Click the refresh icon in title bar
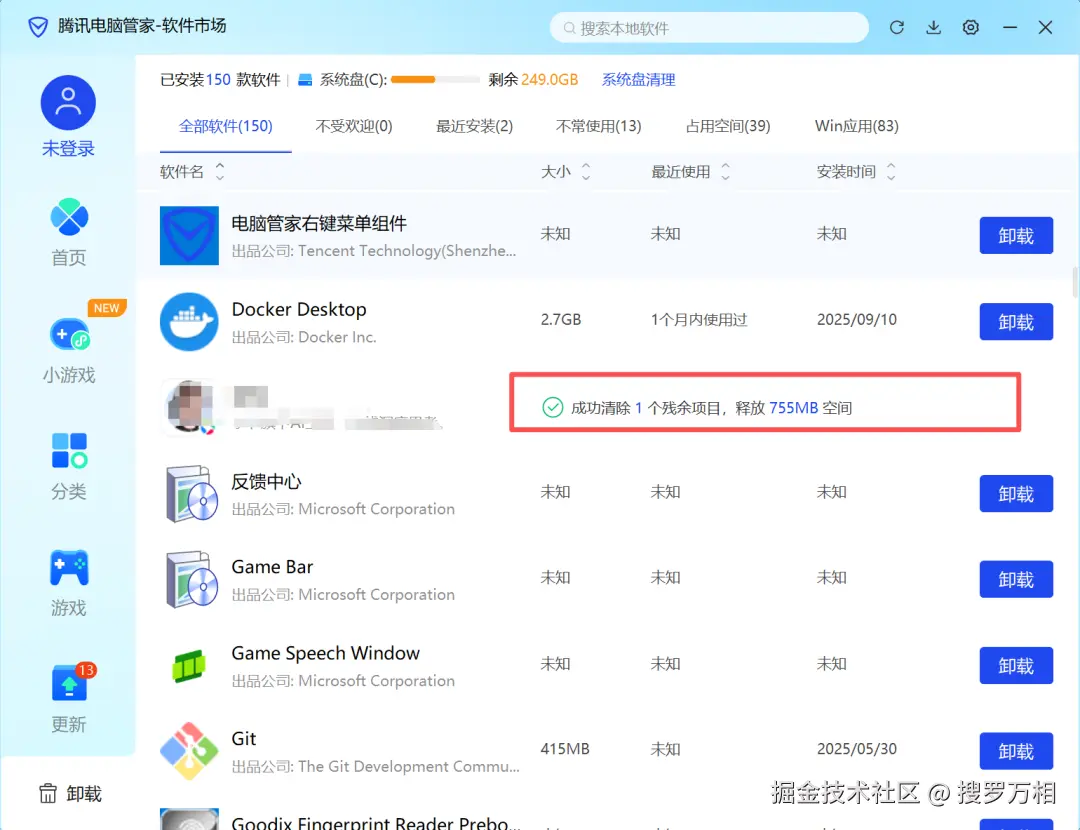Viewport: 1080px width, 830px height. 896,28
